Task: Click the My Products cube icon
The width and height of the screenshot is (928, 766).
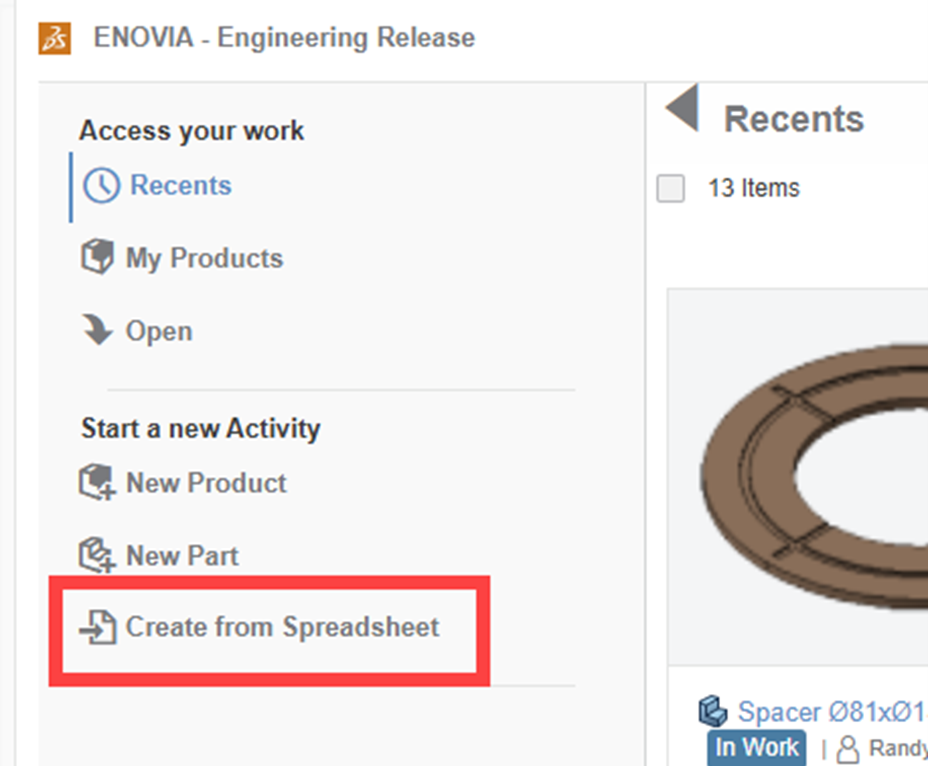Action: click(x=97, y=256)
